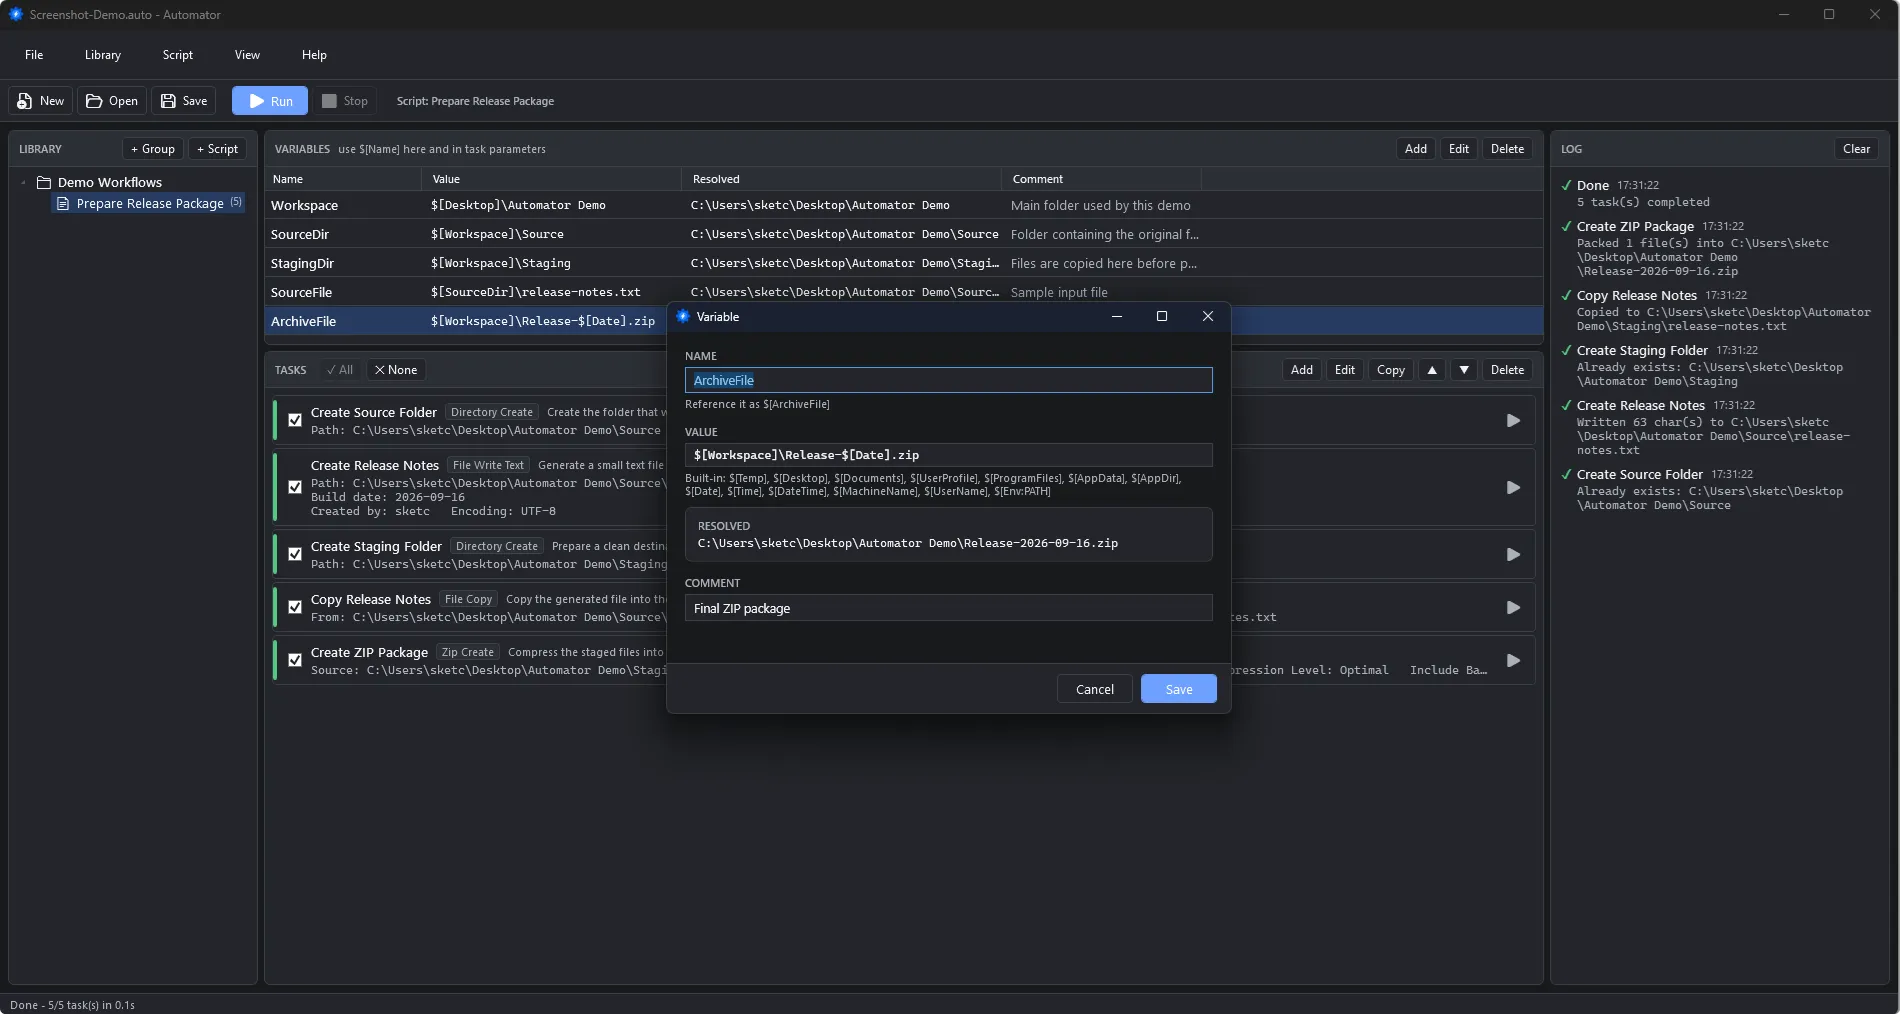
Task: Open the View menu
Action: click(247, 55)
